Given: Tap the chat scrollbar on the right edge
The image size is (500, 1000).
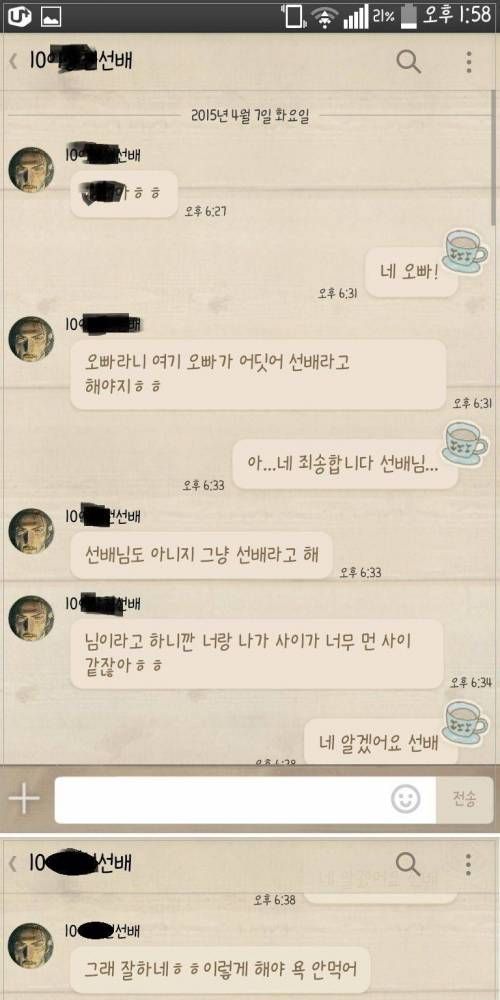Looking at the screenshot, I should coord(495,156).
